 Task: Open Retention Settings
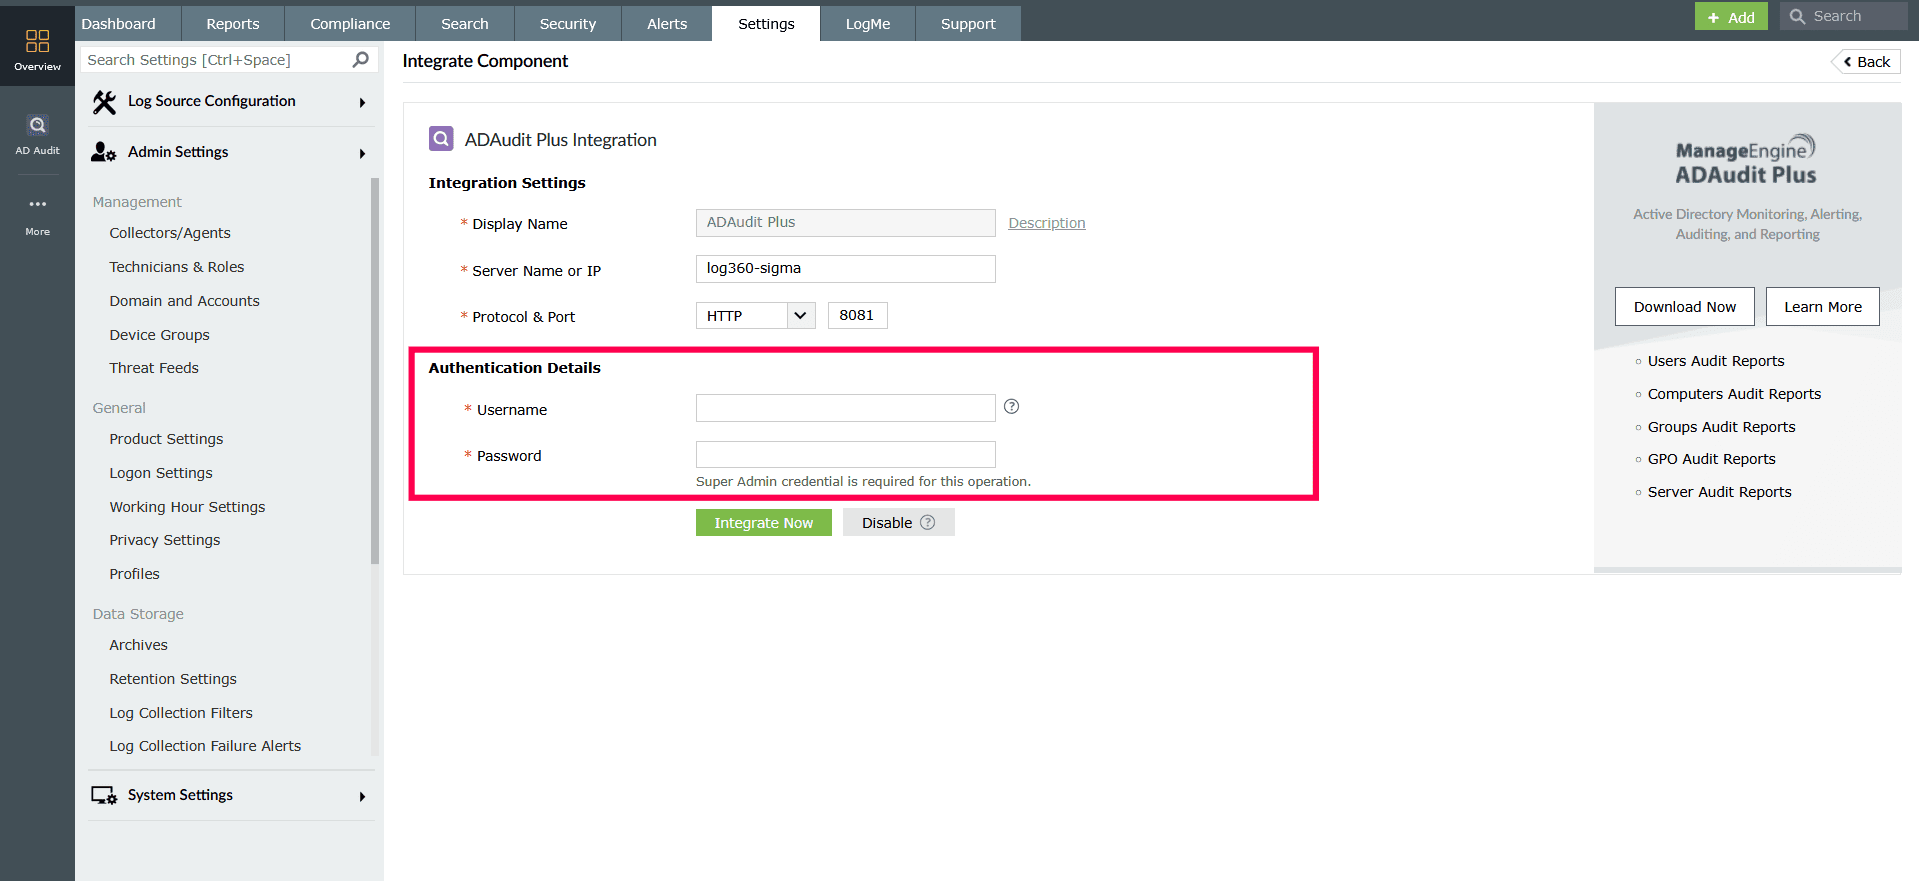(173, 679)
